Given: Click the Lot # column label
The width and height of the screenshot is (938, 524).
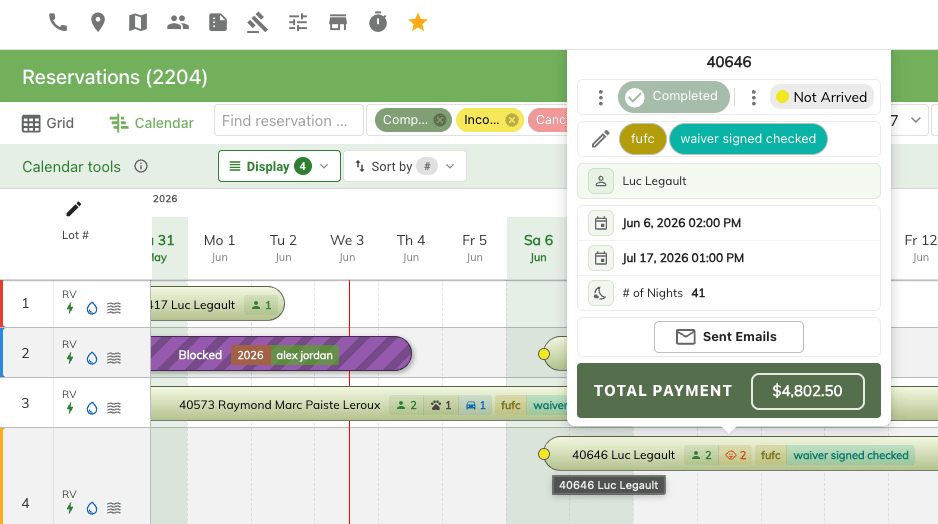Looking at the screenshot, I should [75, 235].
